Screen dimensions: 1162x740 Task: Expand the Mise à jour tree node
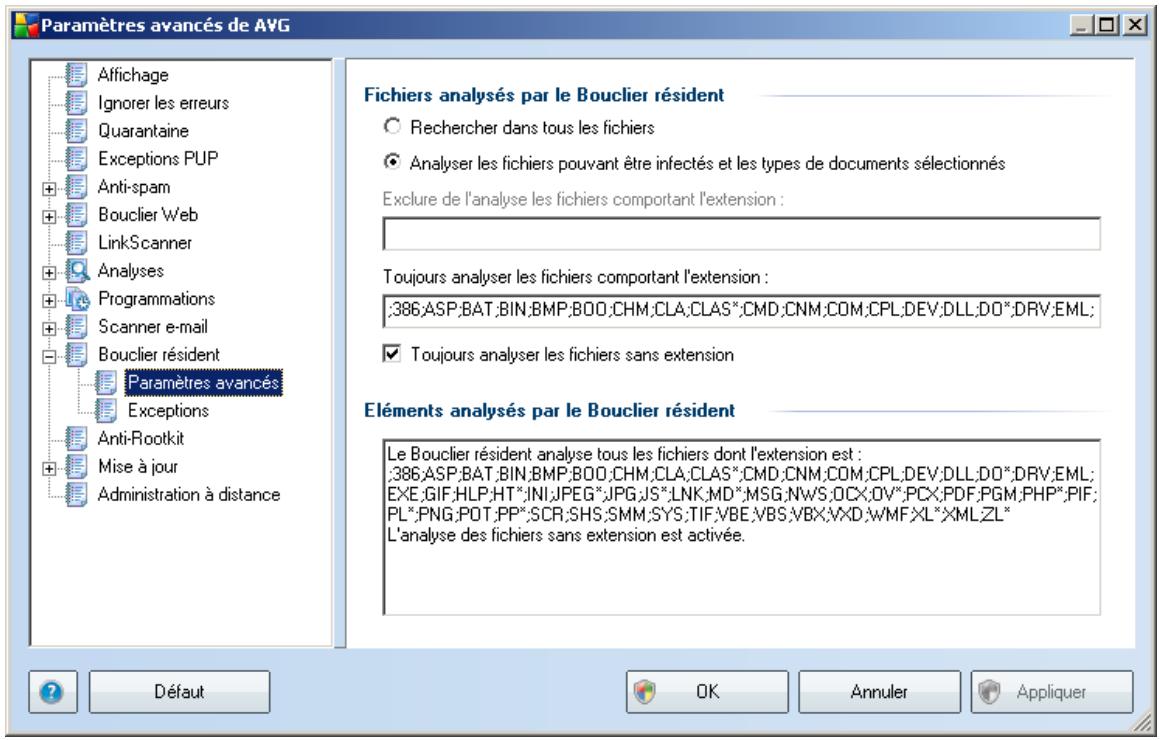[49, 468]
